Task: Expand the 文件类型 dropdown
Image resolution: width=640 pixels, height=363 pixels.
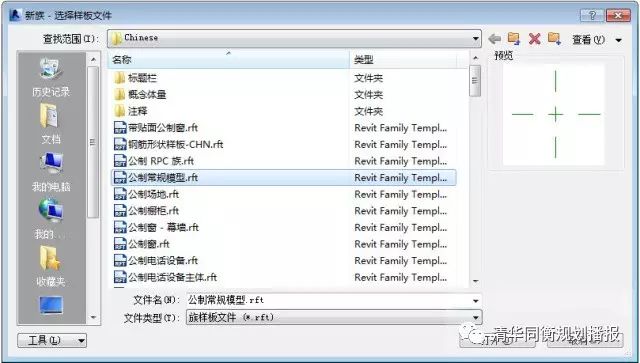Action: tap(476, 318)
